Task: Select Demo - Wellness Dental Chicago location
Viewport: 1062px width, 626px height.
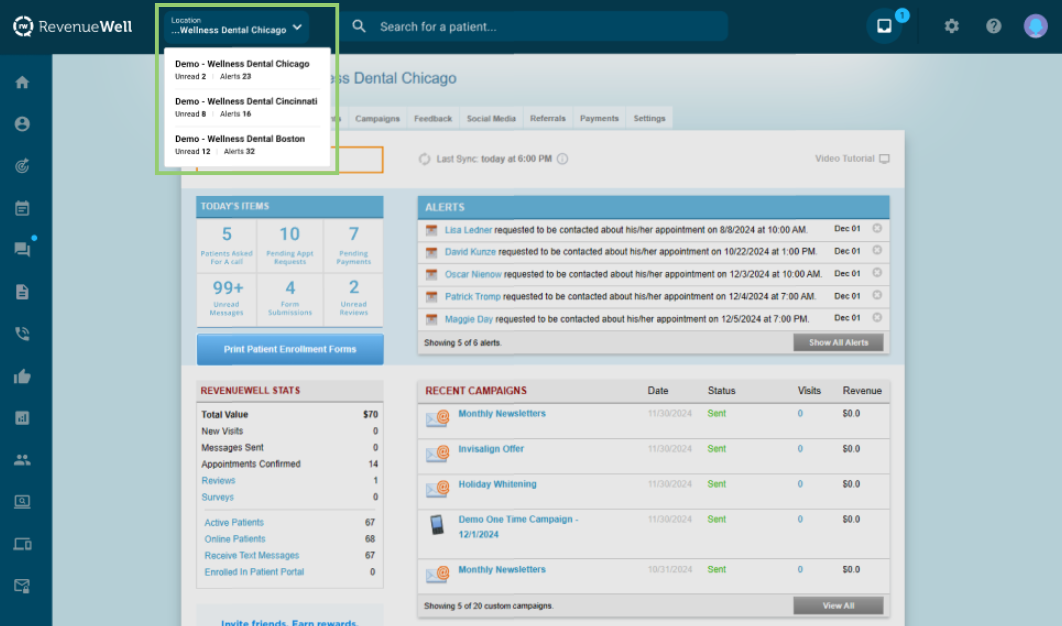Action: point(247,70)
